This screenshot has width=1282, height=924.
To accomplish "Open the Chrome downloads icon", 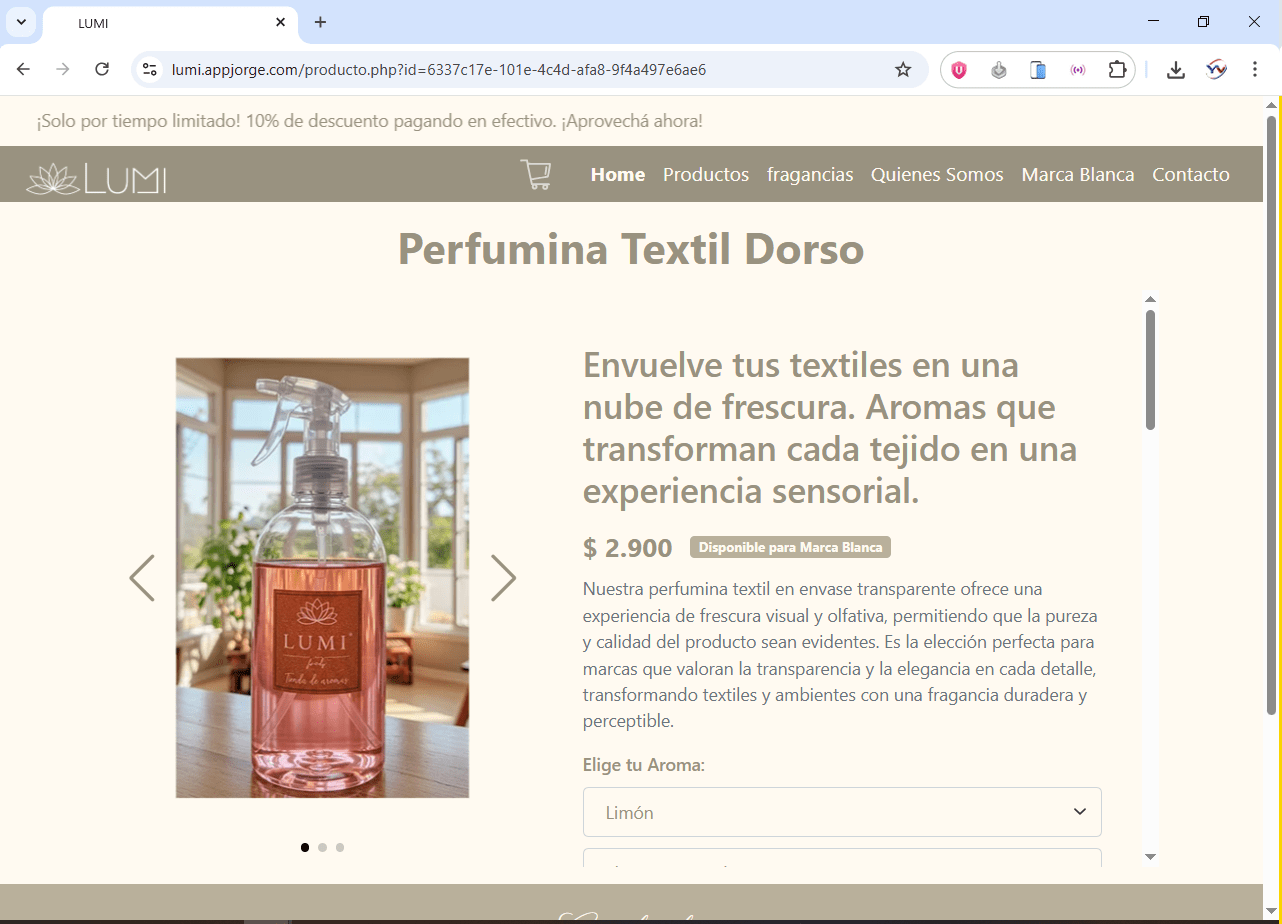I will (1176, 69).
